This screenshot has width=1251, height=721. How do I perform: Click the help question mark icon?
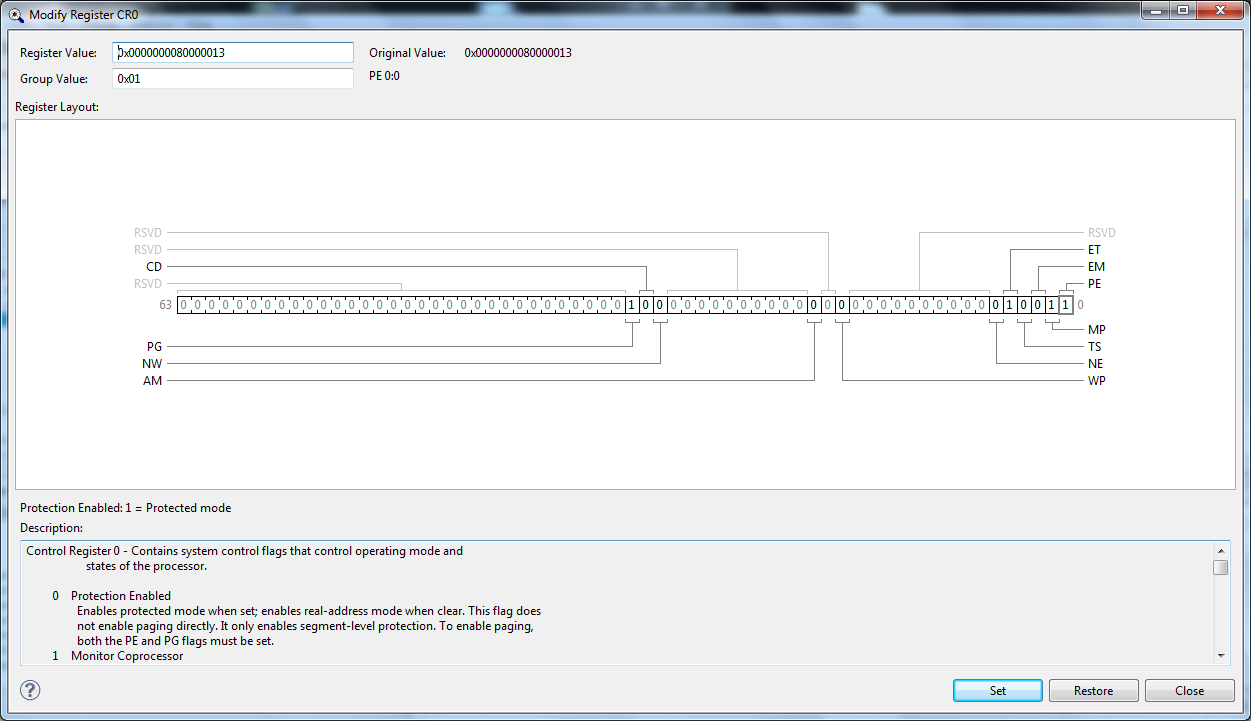pyautogui.click(x=30, y=690)
